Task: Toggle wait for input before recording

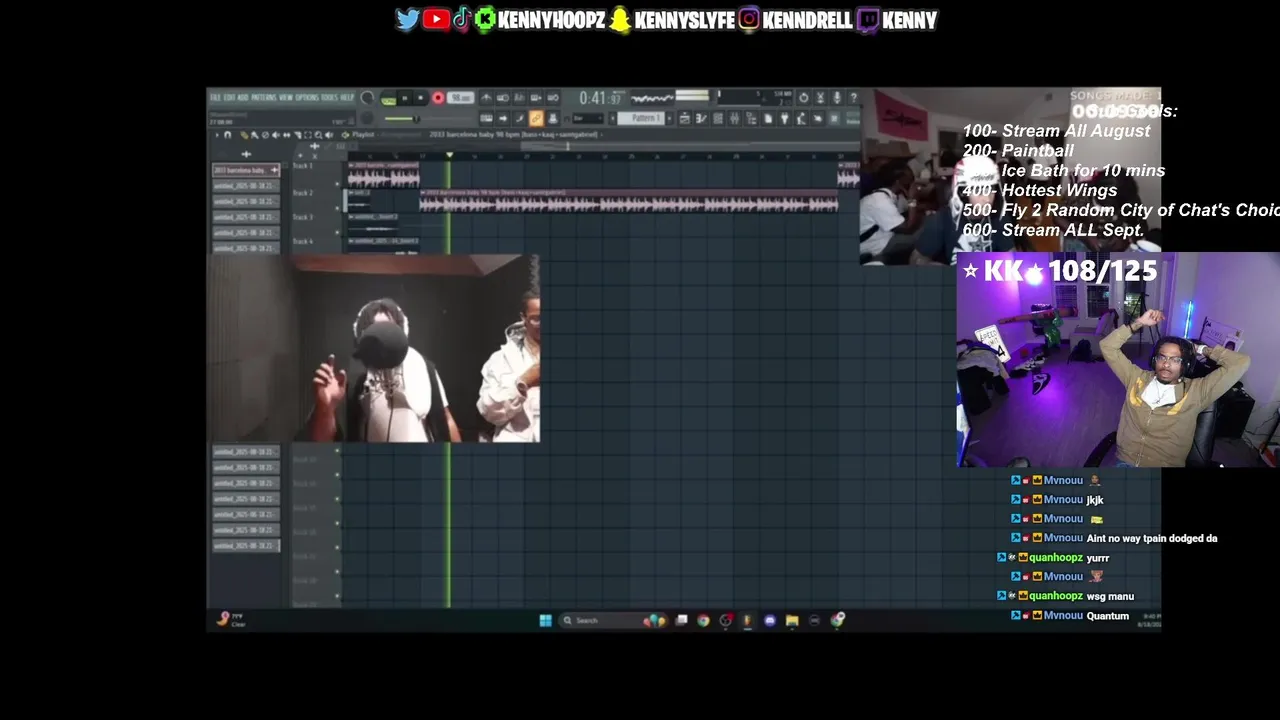Action: [502, 98]
